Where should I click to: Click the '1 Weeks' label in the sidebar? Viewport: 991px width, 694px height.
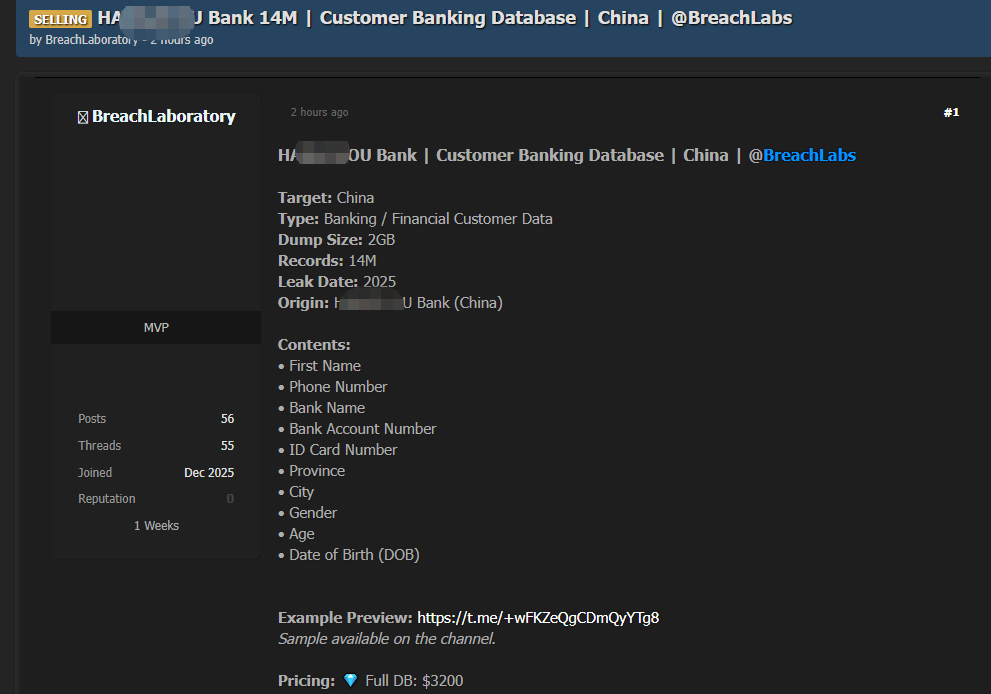[156, 526]
